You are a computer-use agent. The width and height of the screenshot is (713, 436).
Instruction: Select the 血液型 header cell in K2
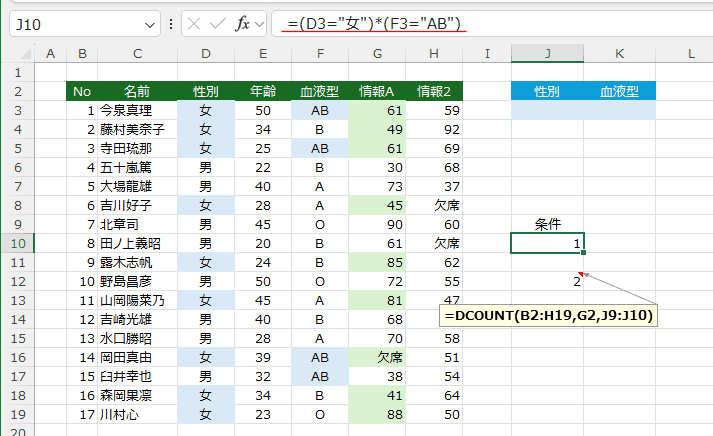tap(620, 92)
